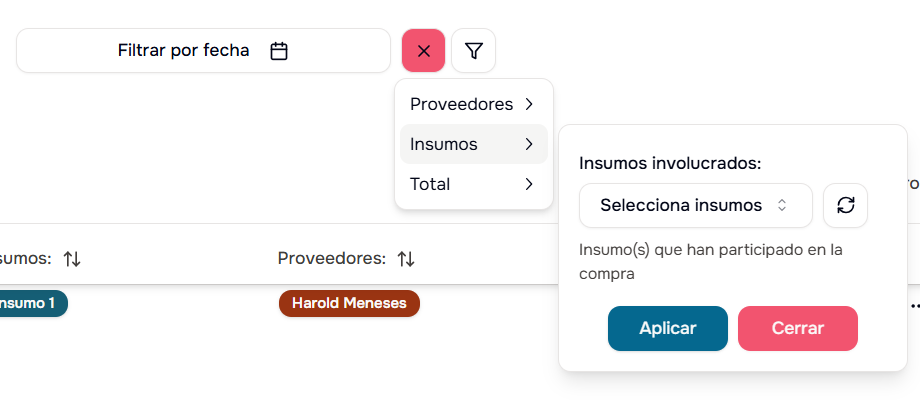Click the up-down chevron in Selecciona insumos

pyautogui.click(x=782, y=205)
